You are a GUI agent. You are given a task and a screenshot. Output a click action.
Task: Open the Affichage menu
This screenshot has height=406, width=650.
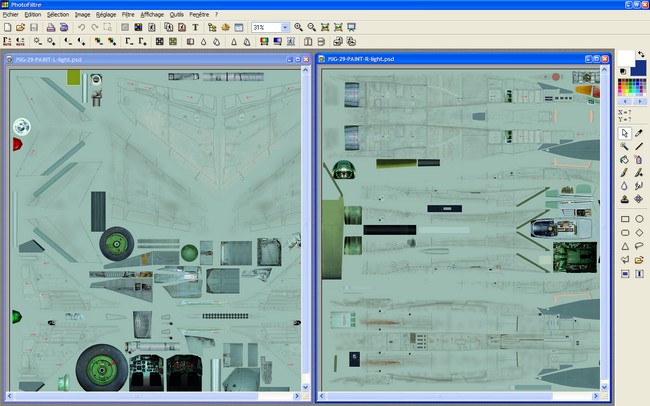(x=152, y=15)
